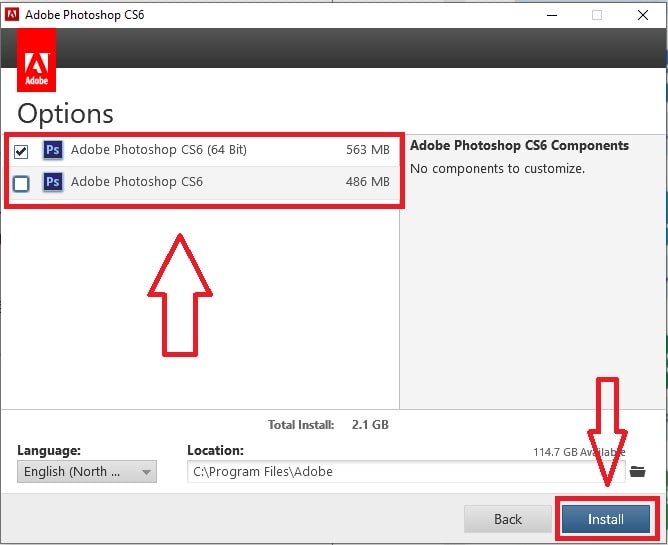This screenshot has height=545, width=668.
Task: Click the '114.7 GB Available' text
Action: [579, 452]
